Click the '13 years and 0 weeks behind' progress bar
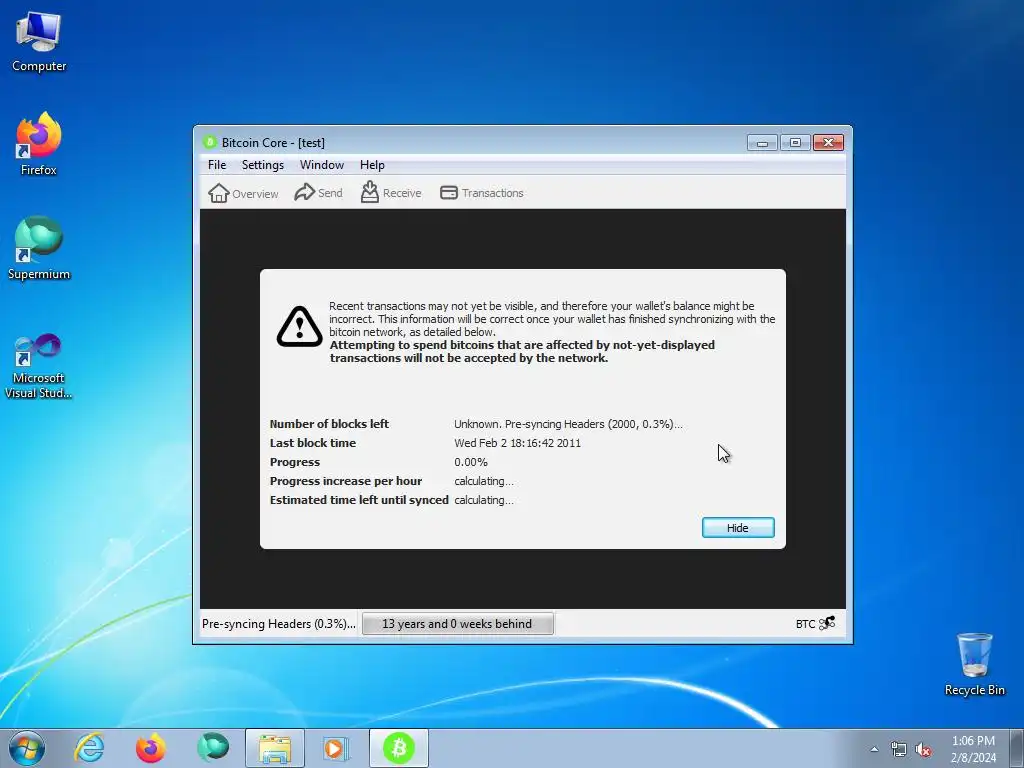The image size is (1024, 768). (x=457, y=624)
